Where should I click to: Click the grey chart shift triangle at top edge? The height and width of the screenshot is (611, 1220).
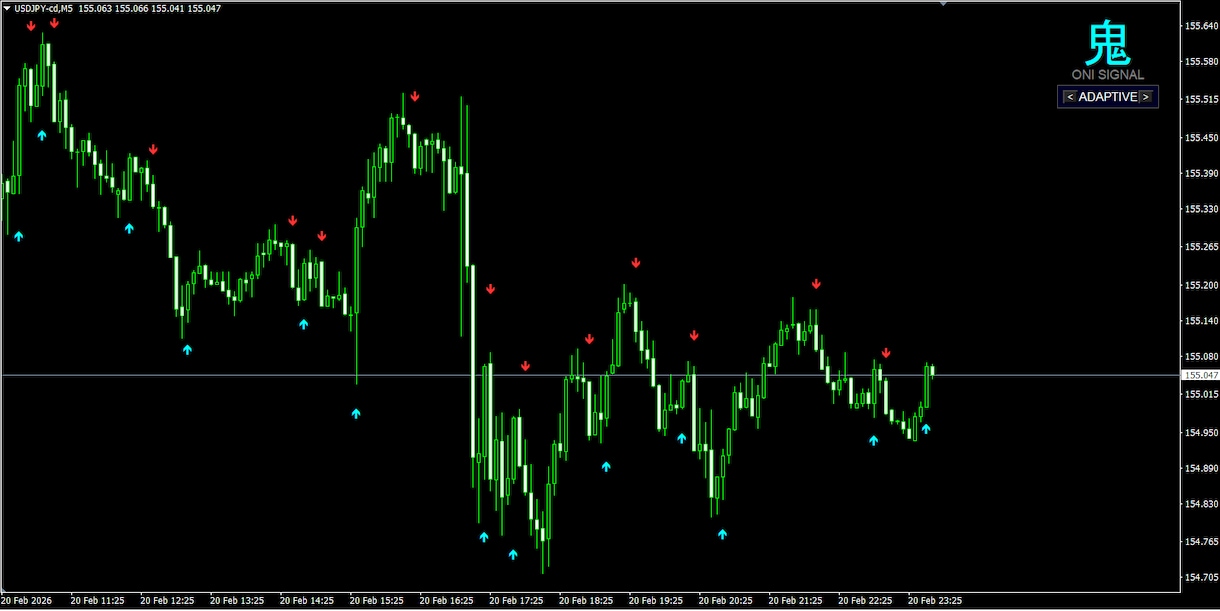942,4
